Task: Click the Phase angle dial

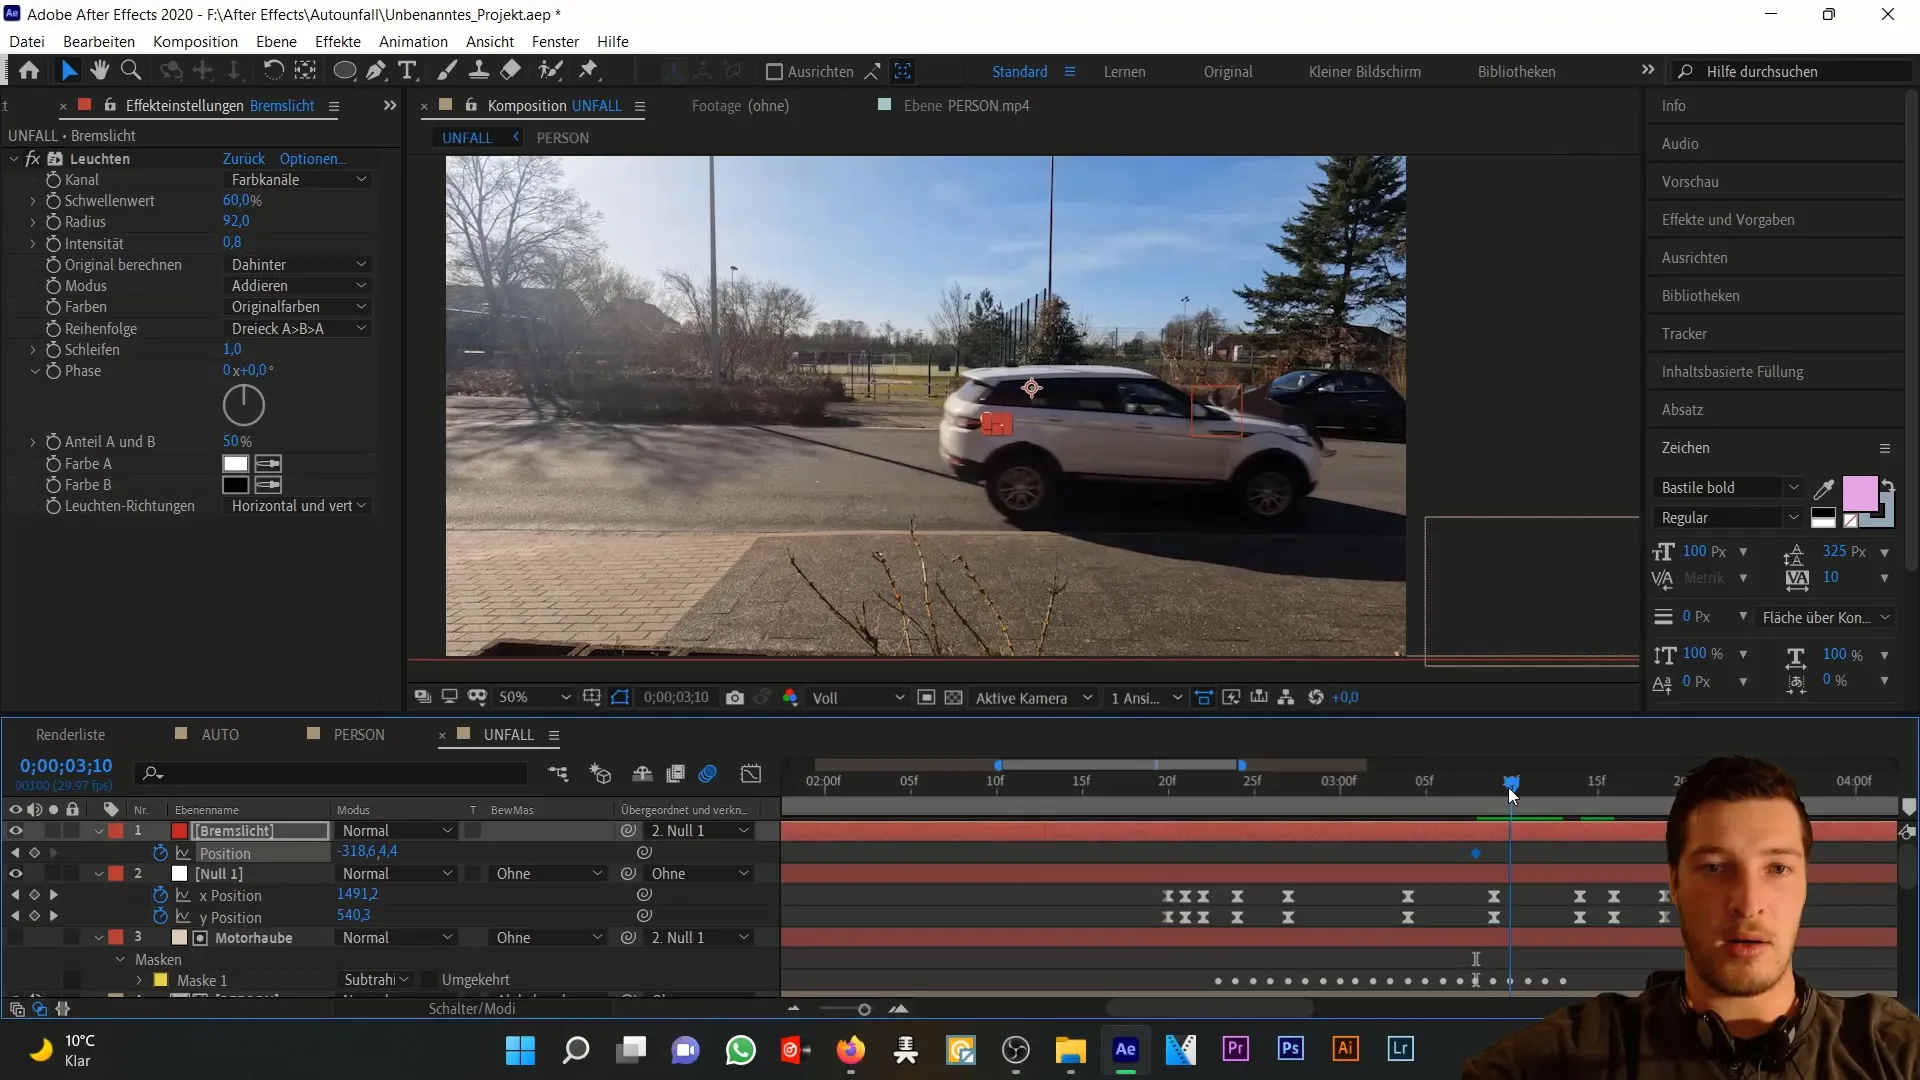Action: tap(244, 406)
